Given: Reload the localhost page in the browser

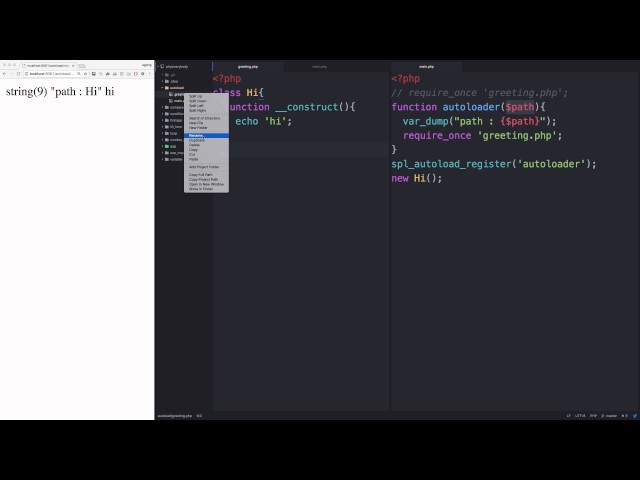Looking at the screenshot, I should tap(19, 73).
